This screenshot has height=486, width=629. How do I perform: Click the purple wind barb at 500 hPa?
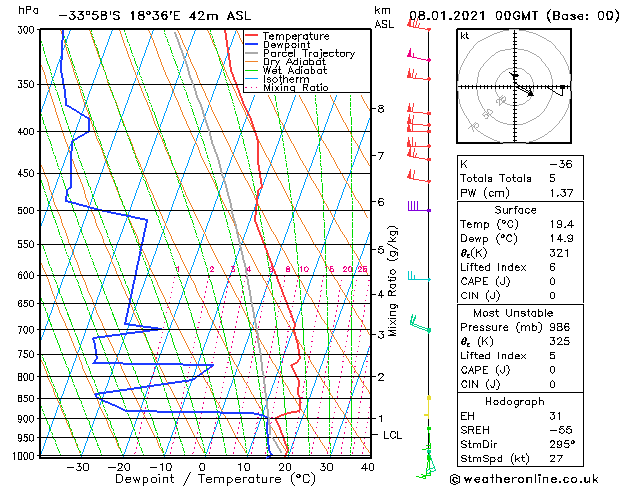pos(417,208)
